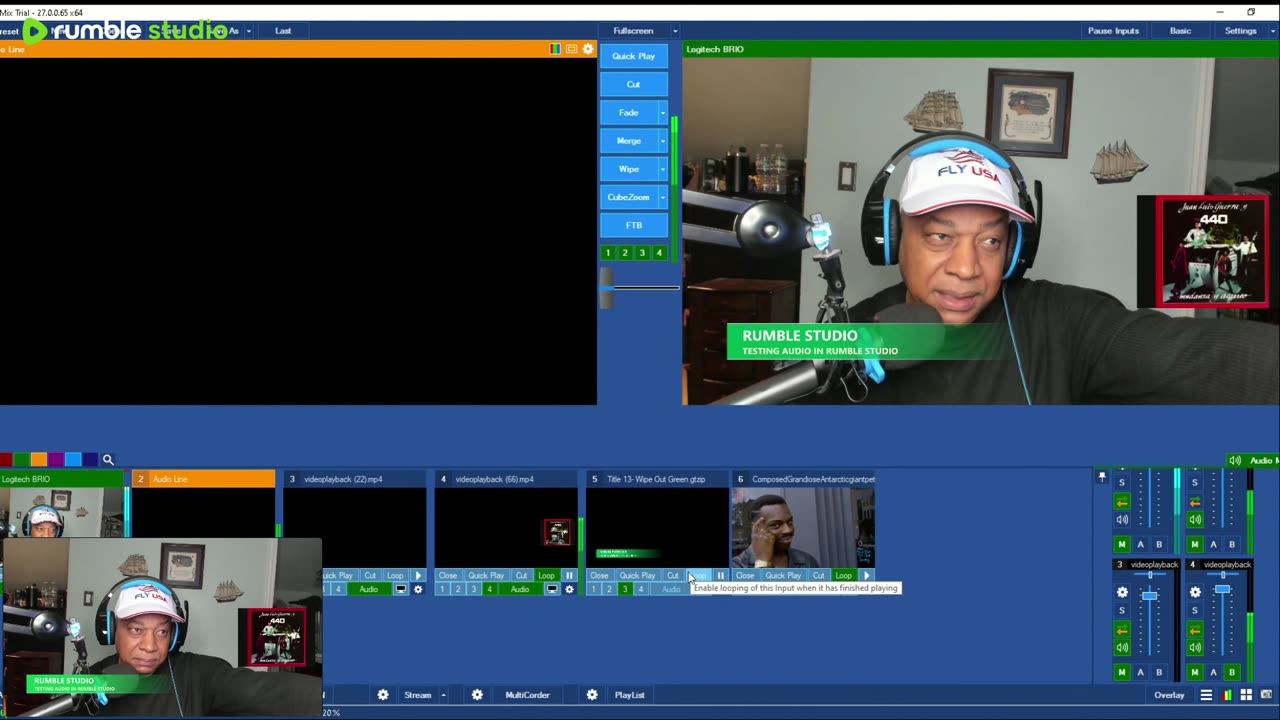Viewport: 1280px width, 720px height.
Task: Play input 6 ComposedGrandiose clip
Action: pyautogui.click(x=867, y=575)
